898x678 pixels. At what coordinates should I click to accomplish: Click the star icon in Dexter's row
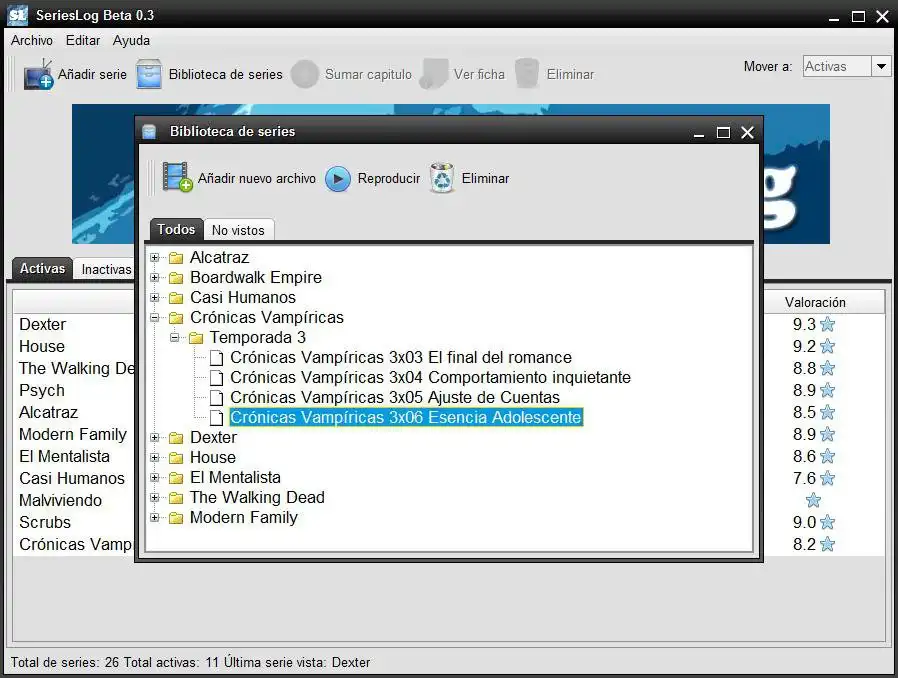pos(827,325)
